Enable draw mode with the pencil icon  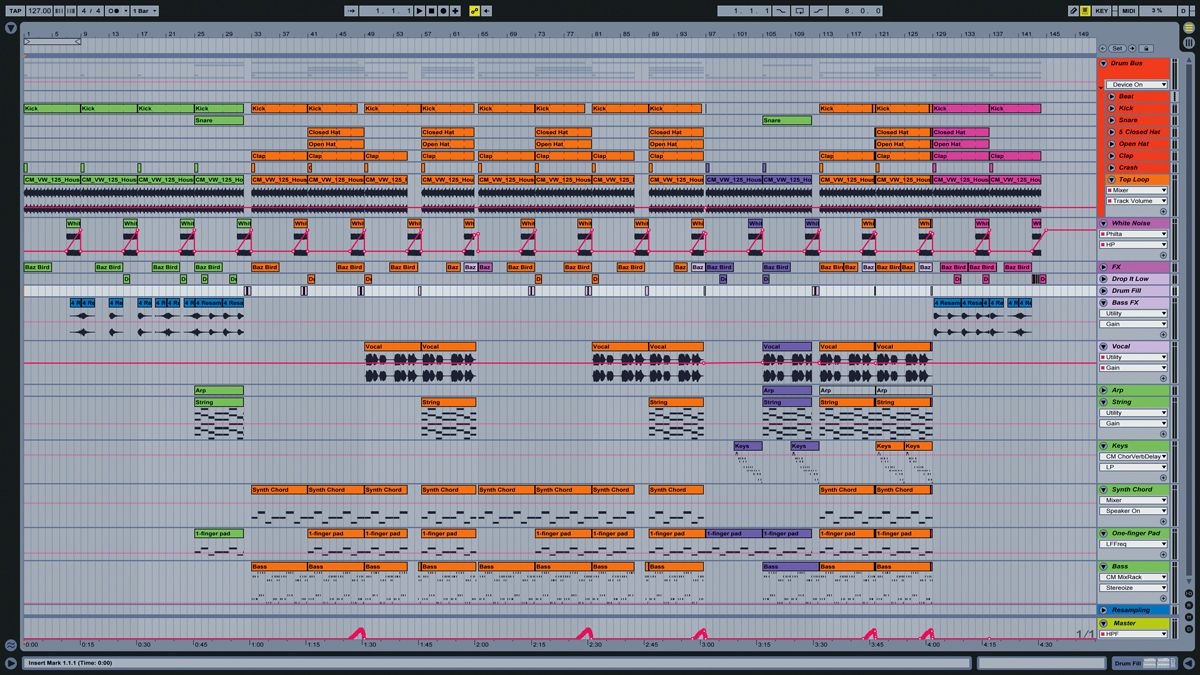click(1073, 9)
